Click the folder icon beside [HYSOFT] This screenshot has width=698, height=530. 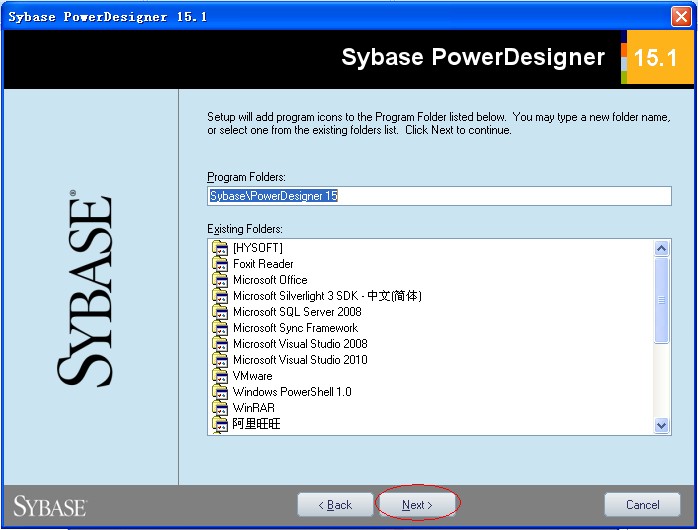(221, 248)
